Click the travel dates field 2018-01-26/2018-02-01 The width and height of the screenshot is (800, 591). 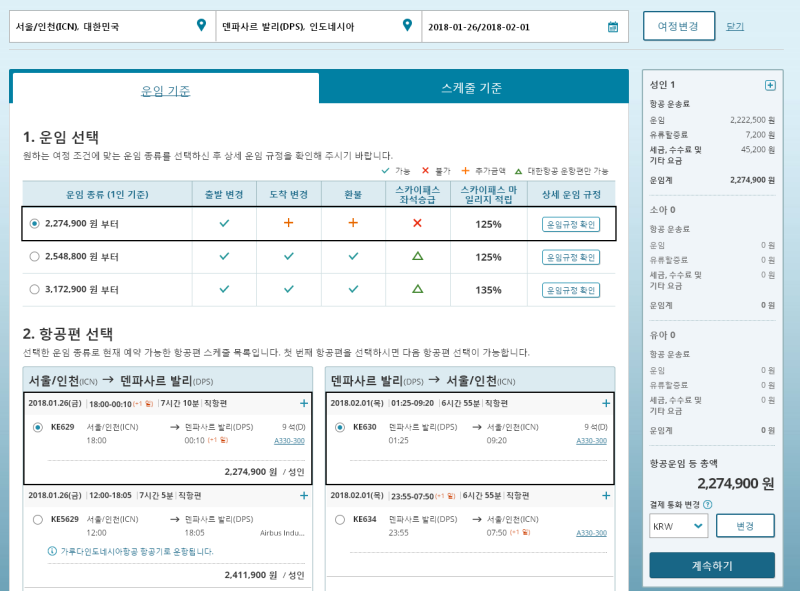point(525,27)
